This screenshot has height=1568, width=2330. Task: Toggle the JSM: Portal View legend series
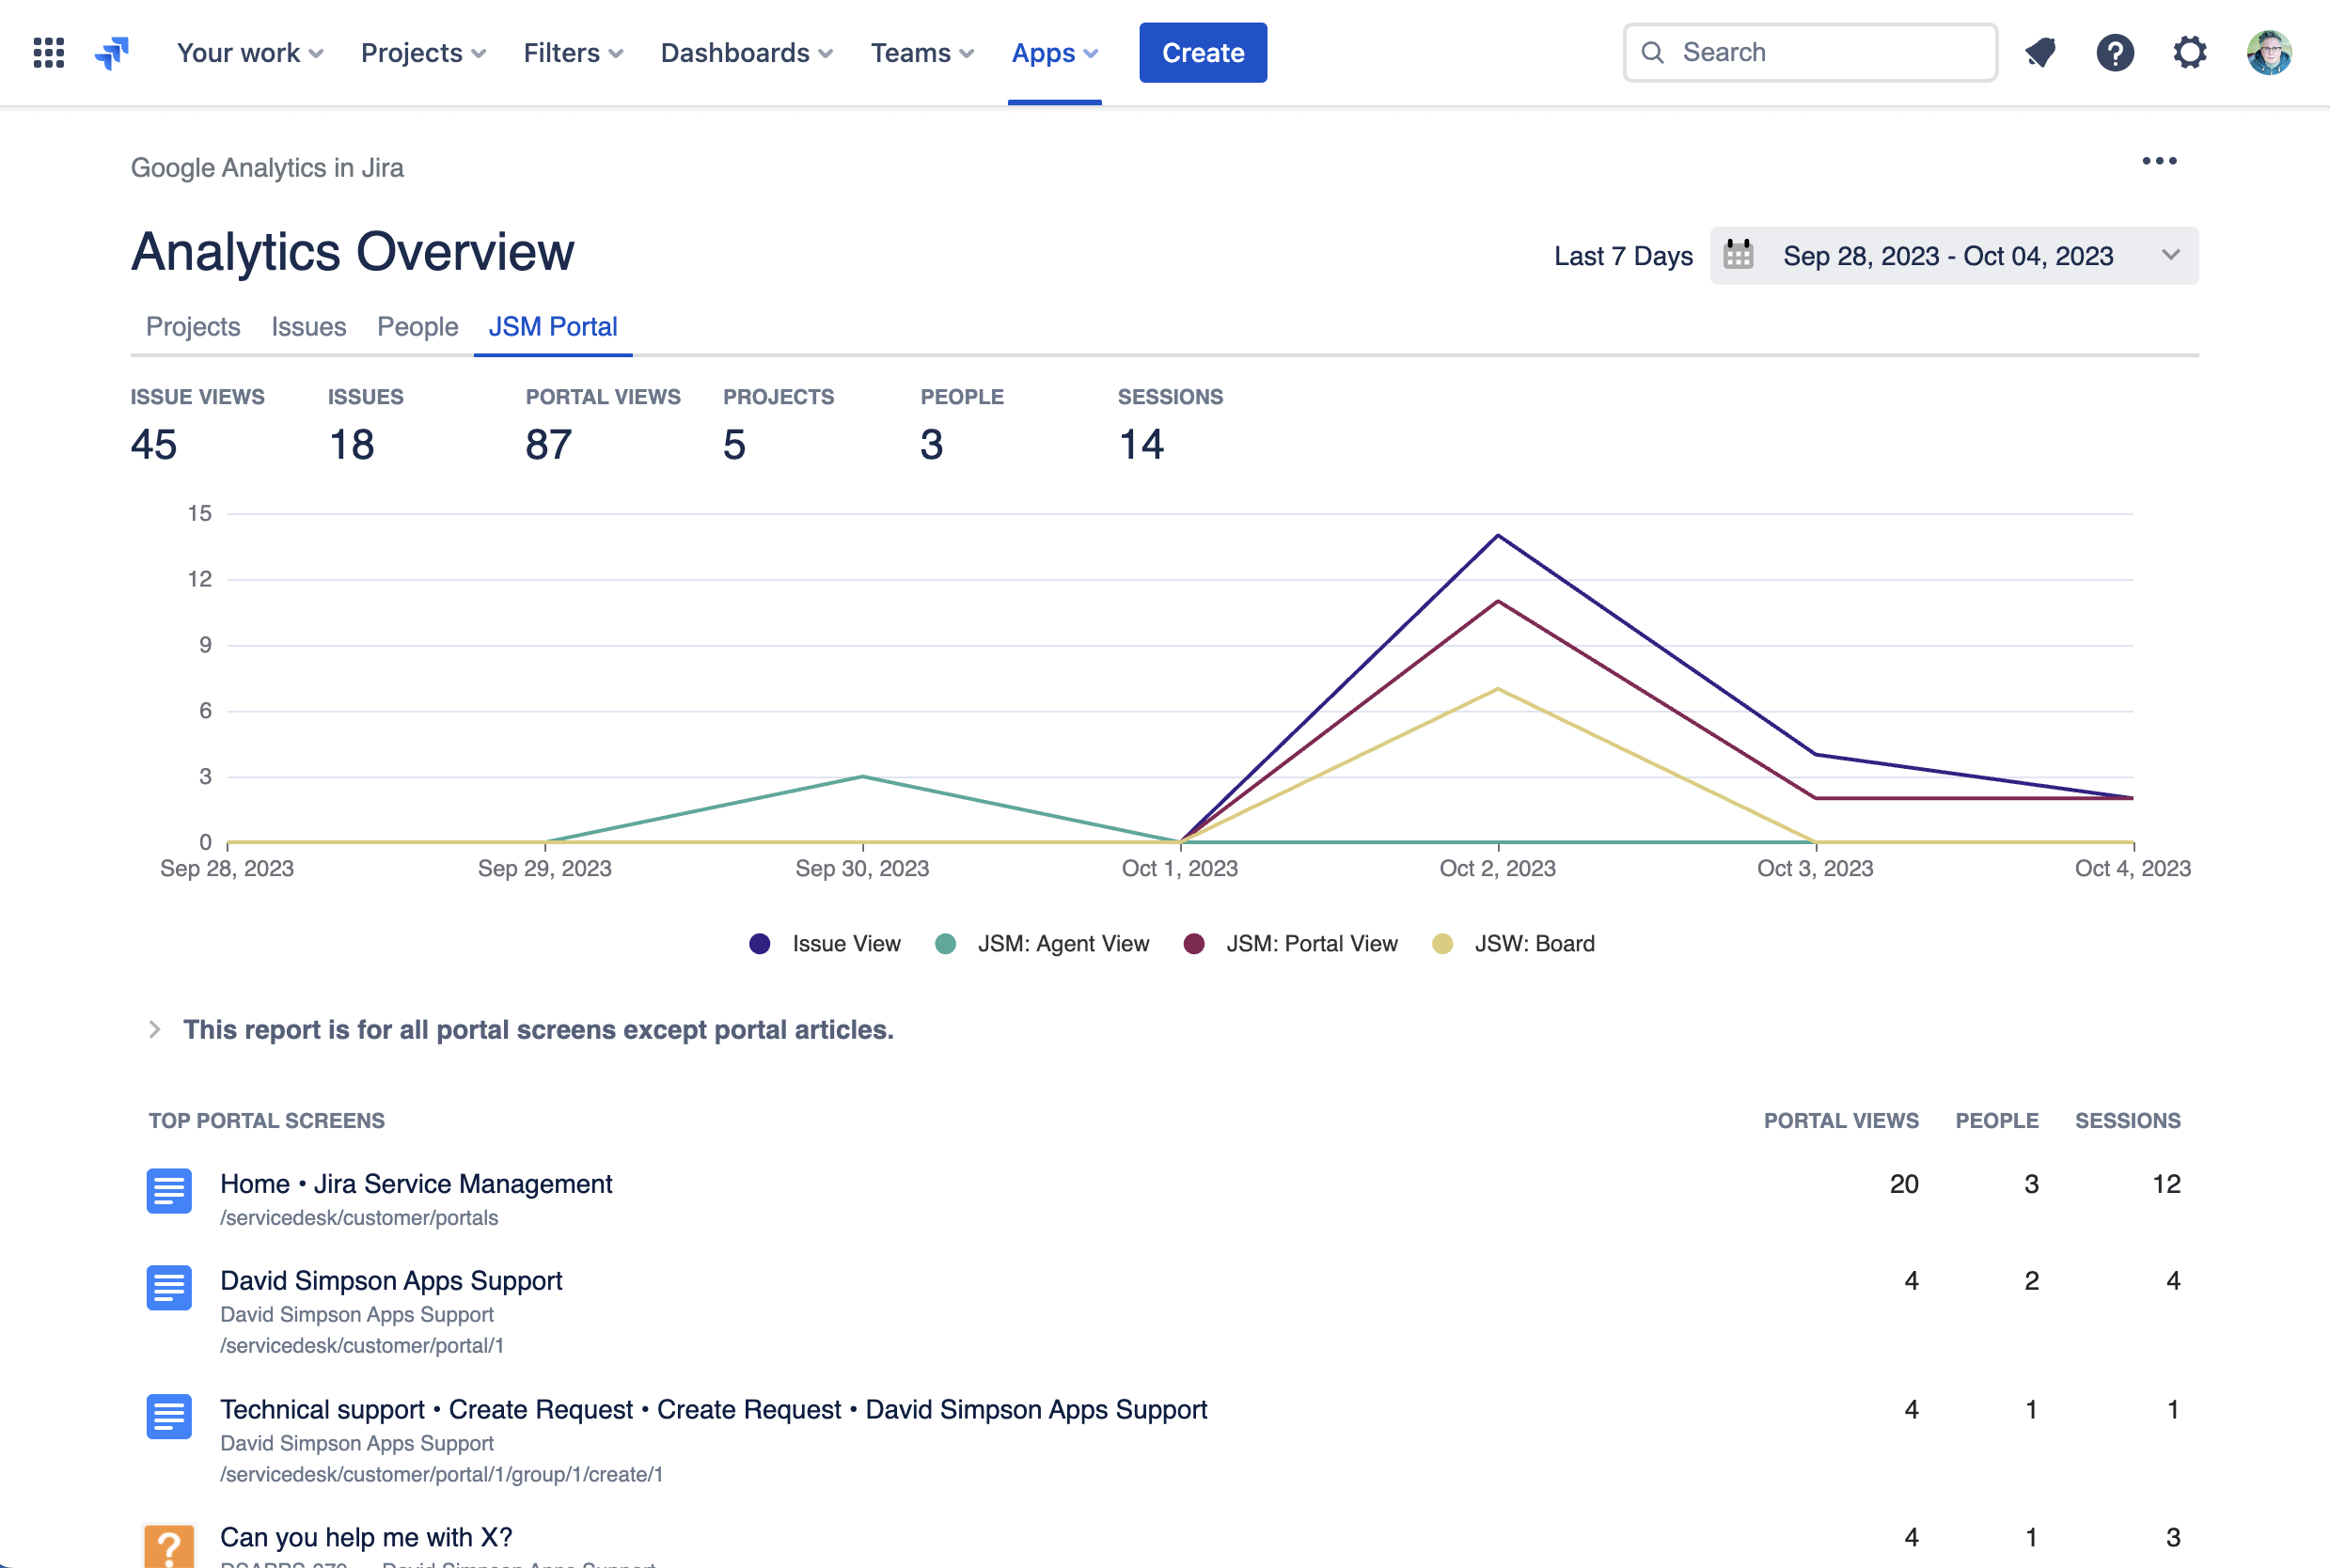click(1194, 944)
